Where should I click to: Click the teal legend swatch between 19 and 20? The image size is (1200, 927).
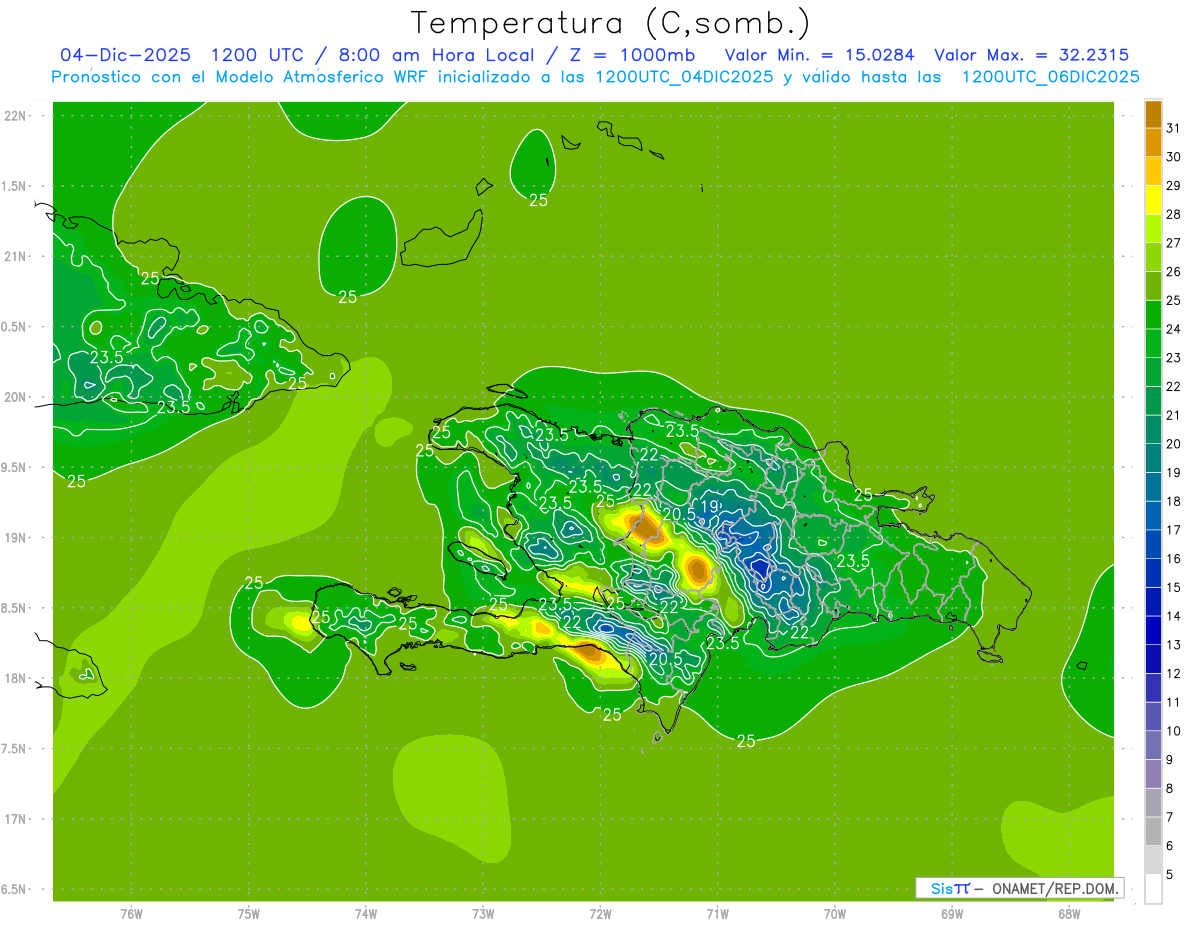tap(1153, 458)
